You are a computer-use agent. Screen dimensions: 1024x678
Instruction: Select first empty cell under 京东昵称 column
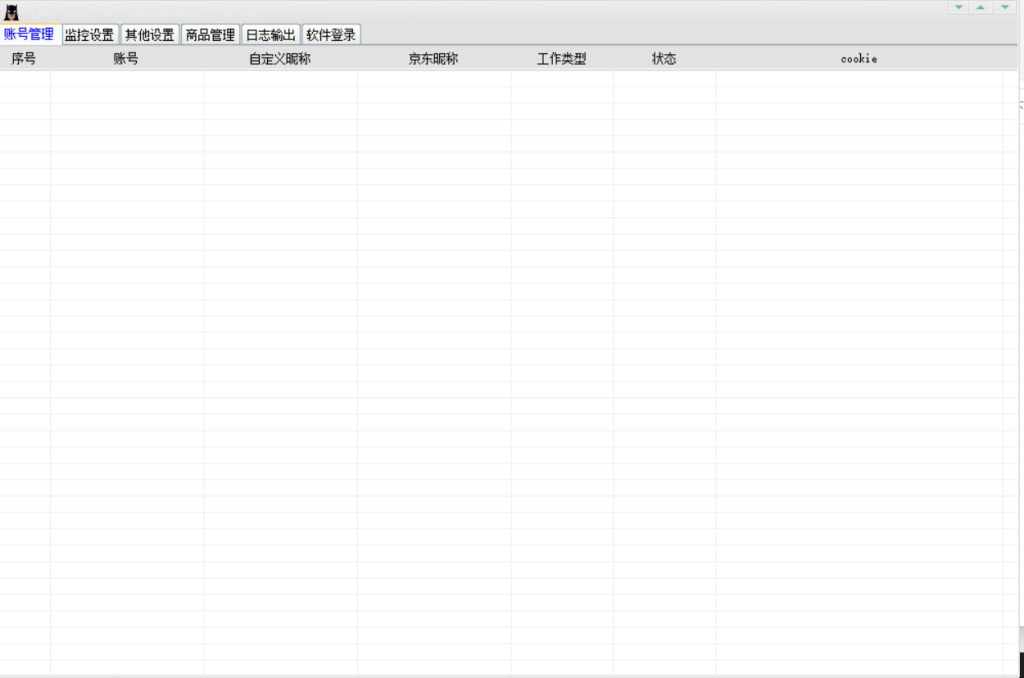pyautogui.click(x=433, y=79)
